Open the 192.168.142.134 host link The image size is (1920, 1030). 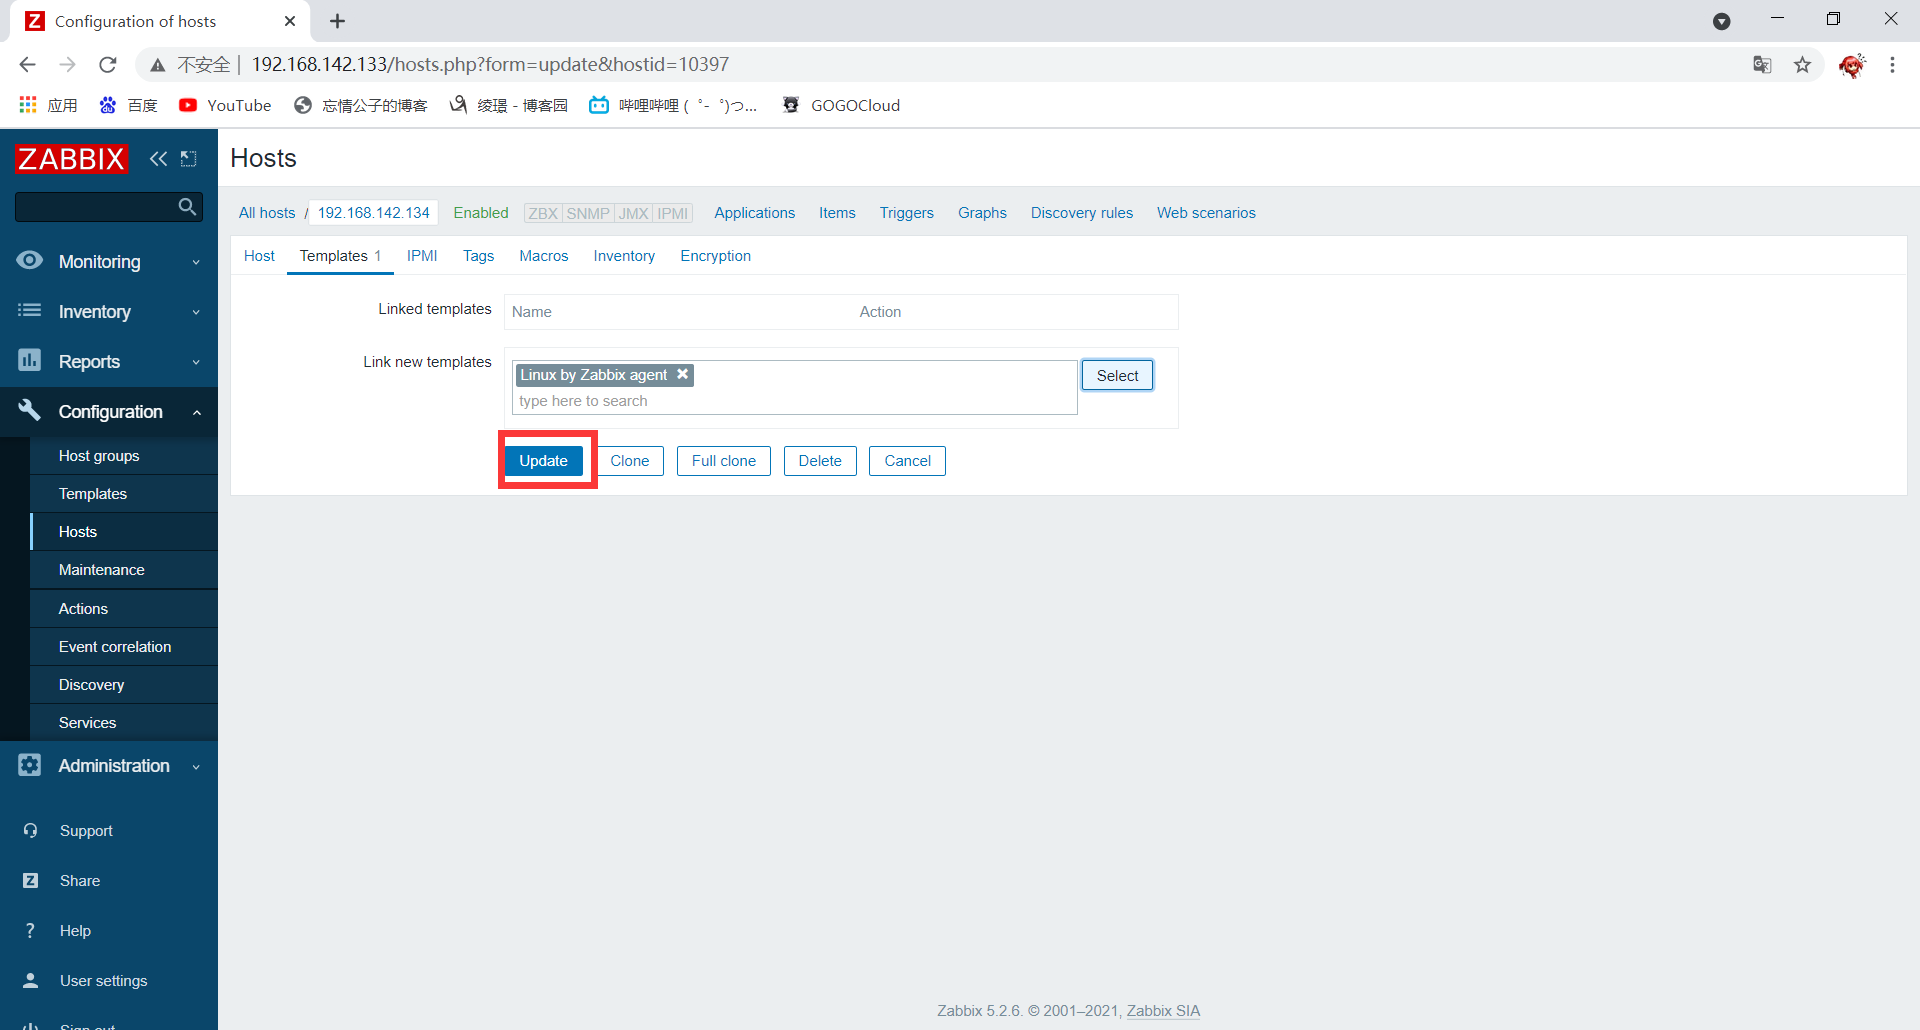(374, 213)
